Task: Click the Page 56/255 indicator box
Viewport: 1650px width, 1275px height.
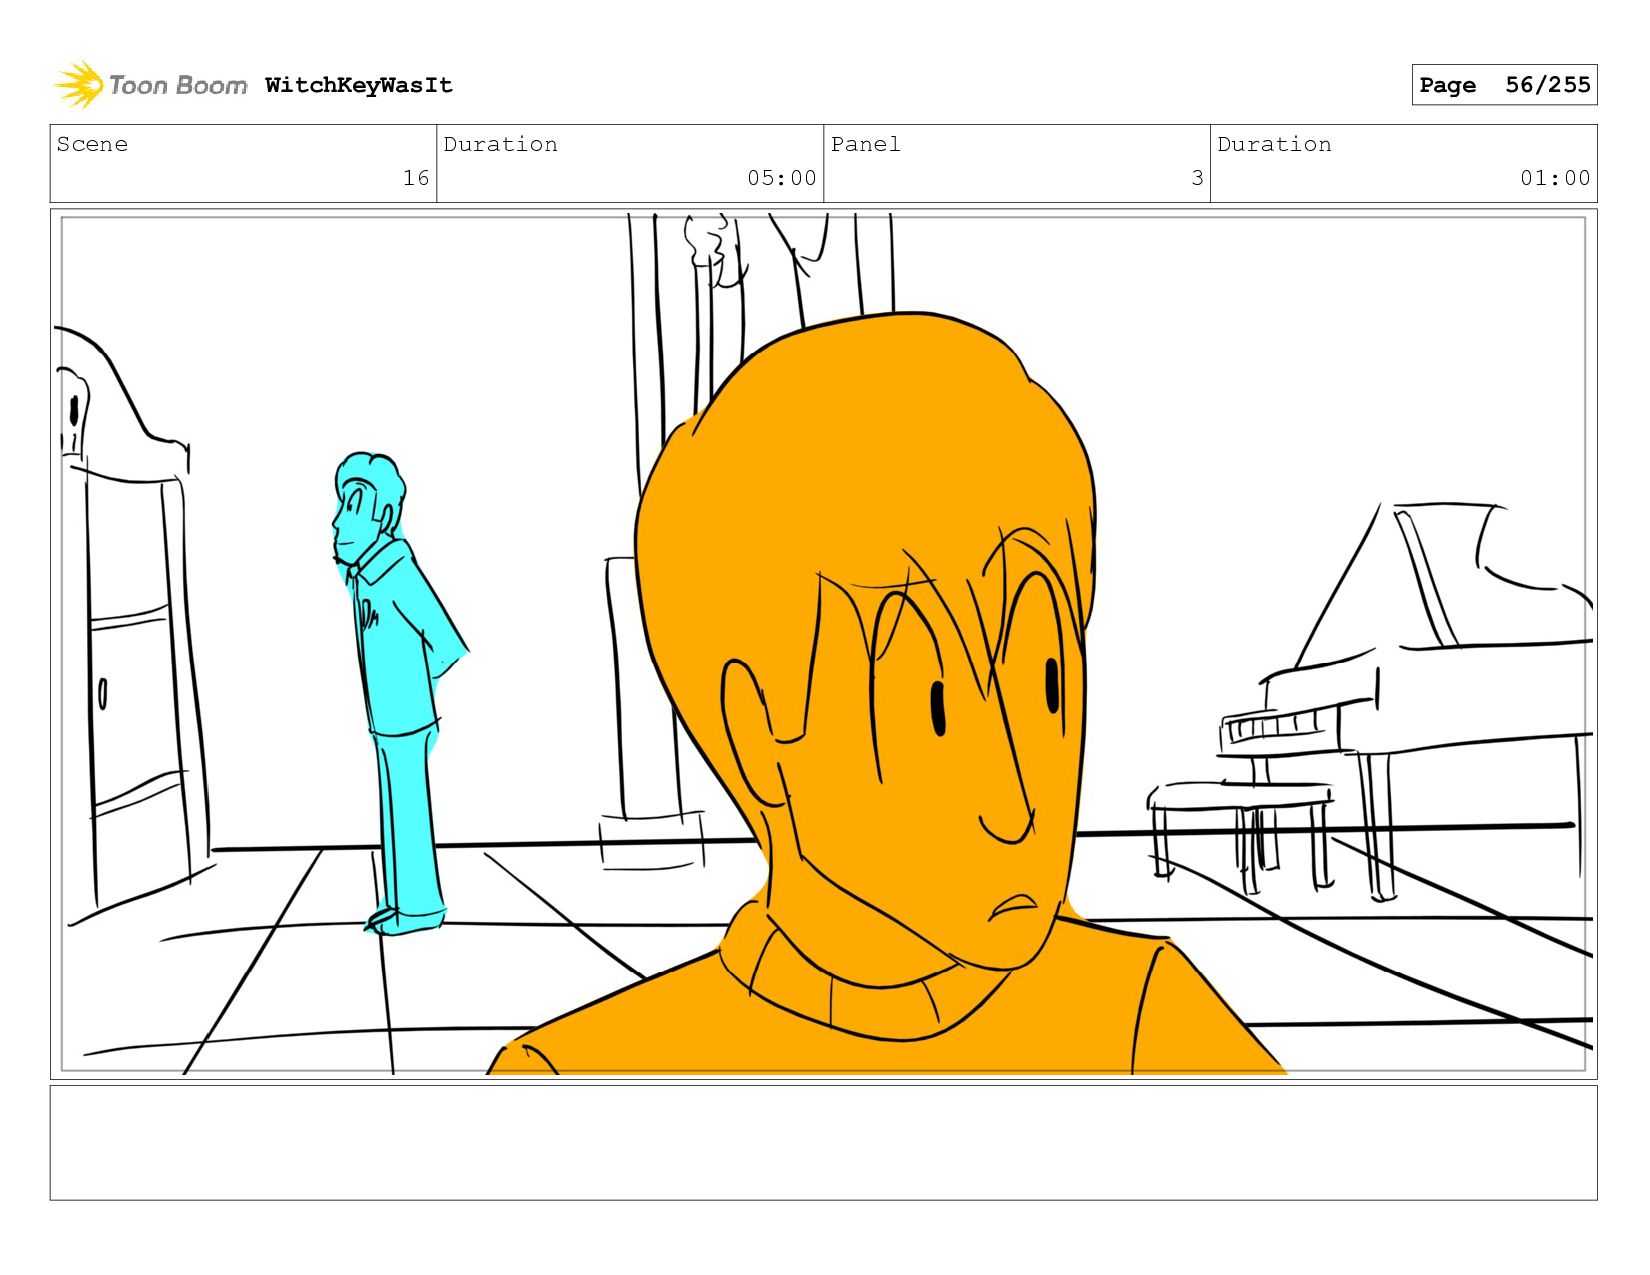Action: click(1504, 85)
